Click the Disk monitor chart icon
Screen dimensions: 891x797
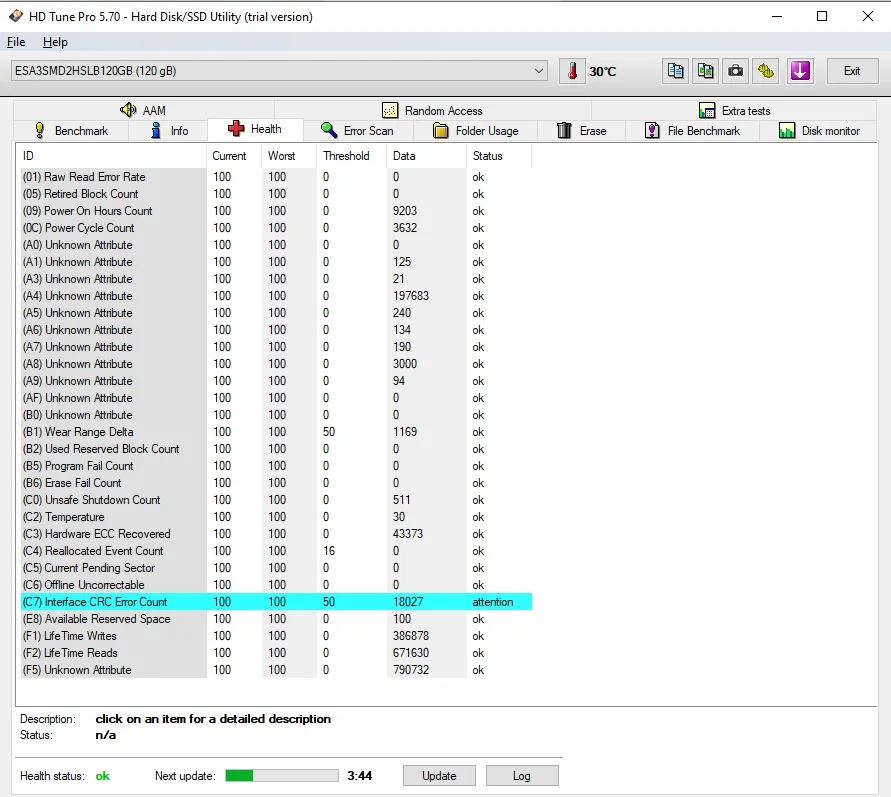[x=787, y=131]
